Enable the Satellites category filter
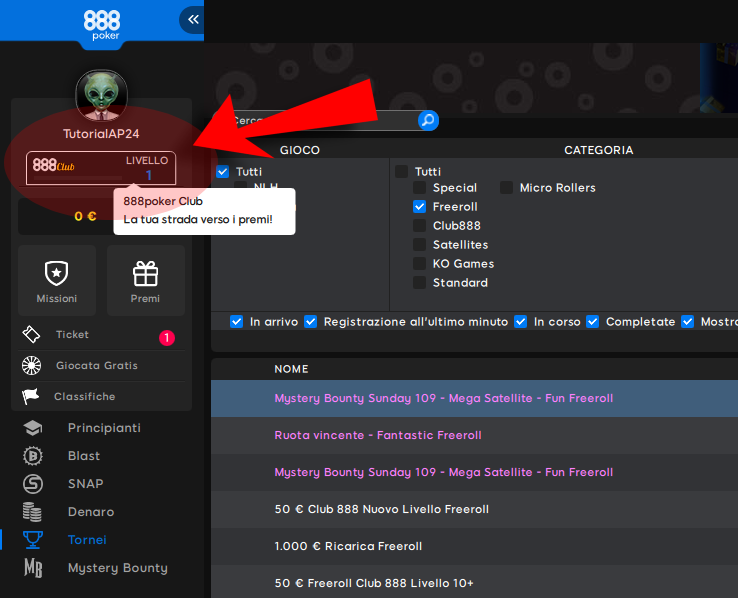This screenshot has width=738, height=598. [419, 245]
